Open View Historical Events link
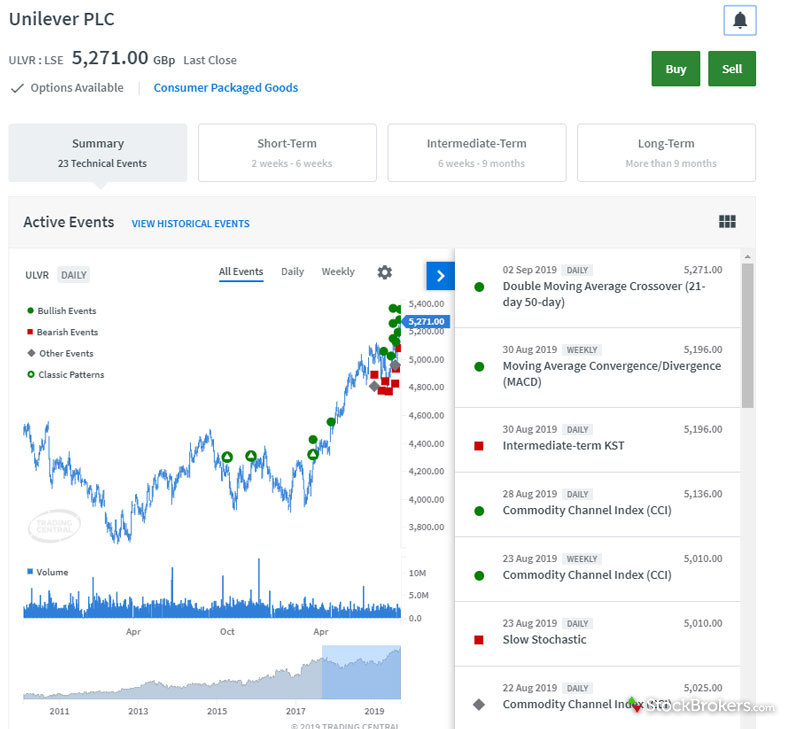The image size is (800, 729). [190, 223]
